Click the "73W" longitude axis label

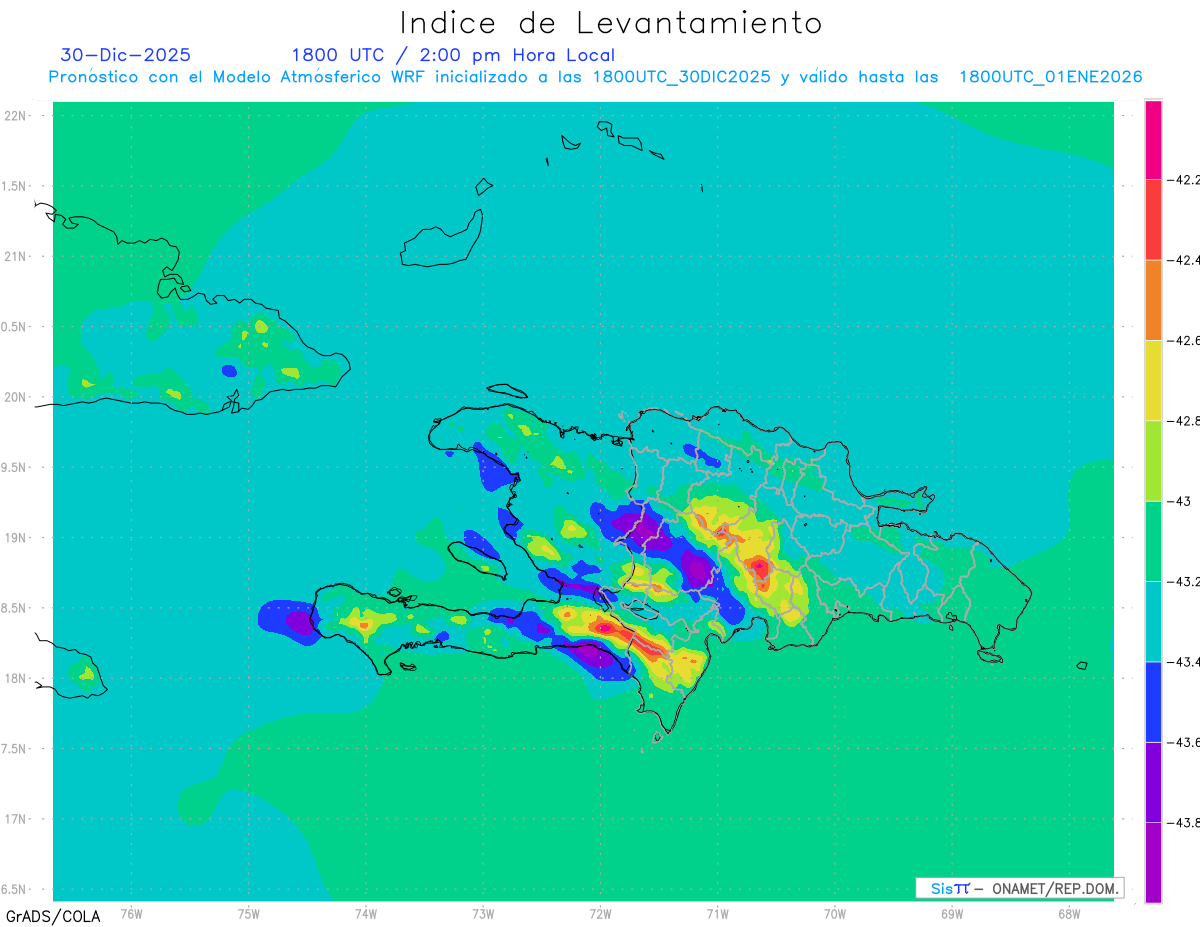click(483, 913)
